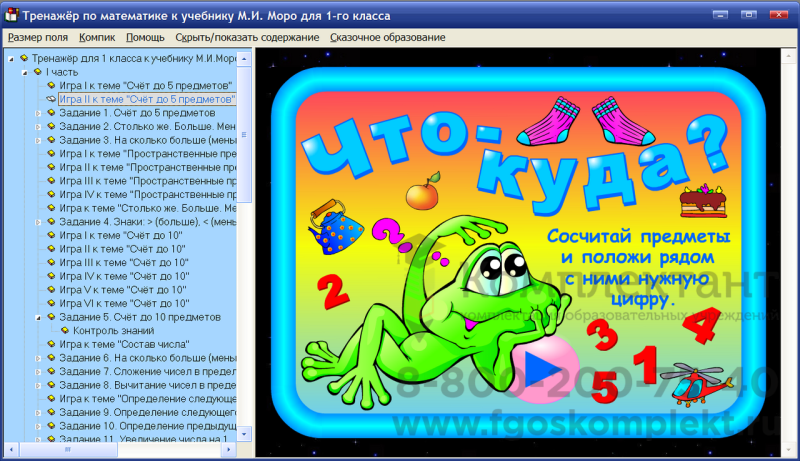Image resolution: width=800 pixels, height=461 pixels.
Task: Open the "Контроль знаний" item
Action: (113, 330)
